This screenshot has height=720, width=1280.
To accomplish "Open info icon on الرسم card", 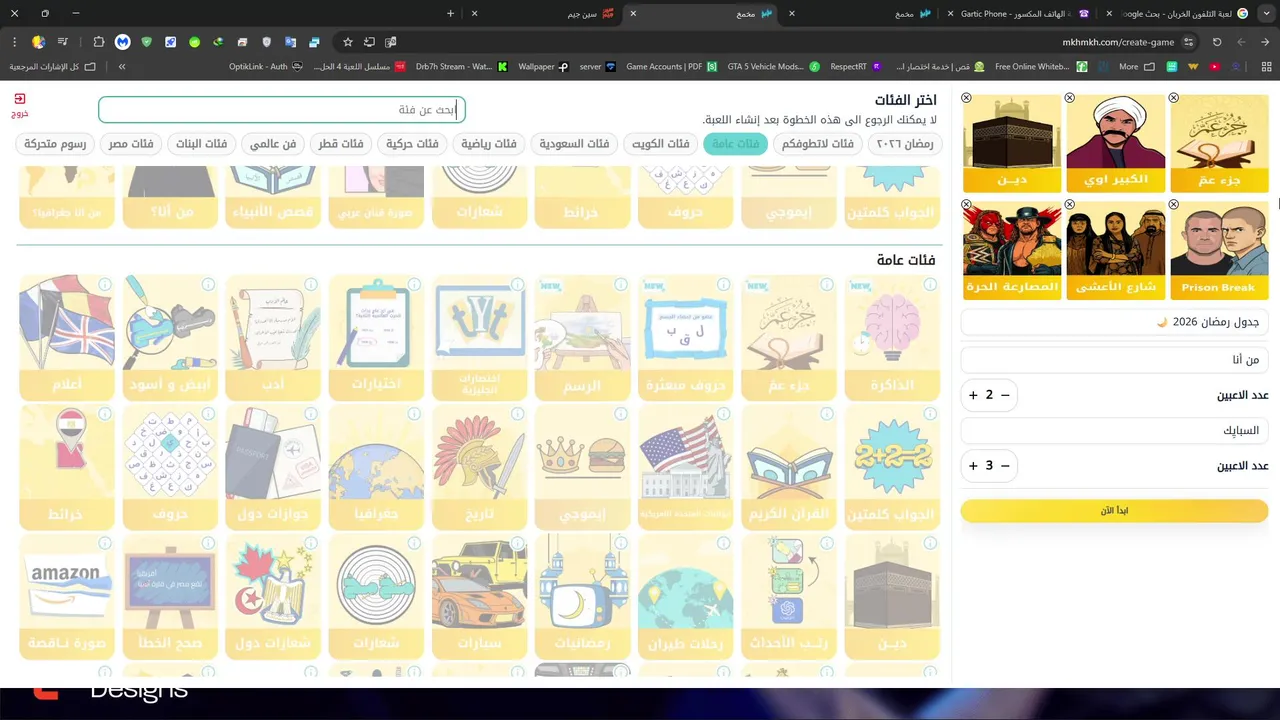I will [621, 285].
